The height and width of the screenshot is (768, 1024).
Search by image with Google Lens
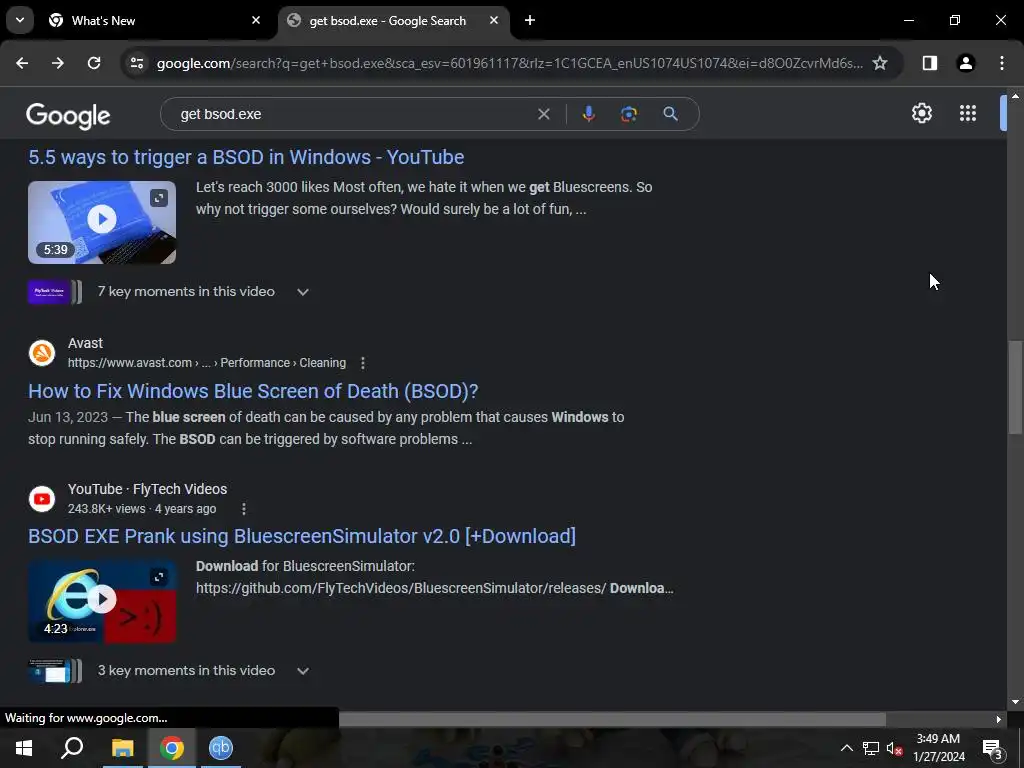(629, 114)
